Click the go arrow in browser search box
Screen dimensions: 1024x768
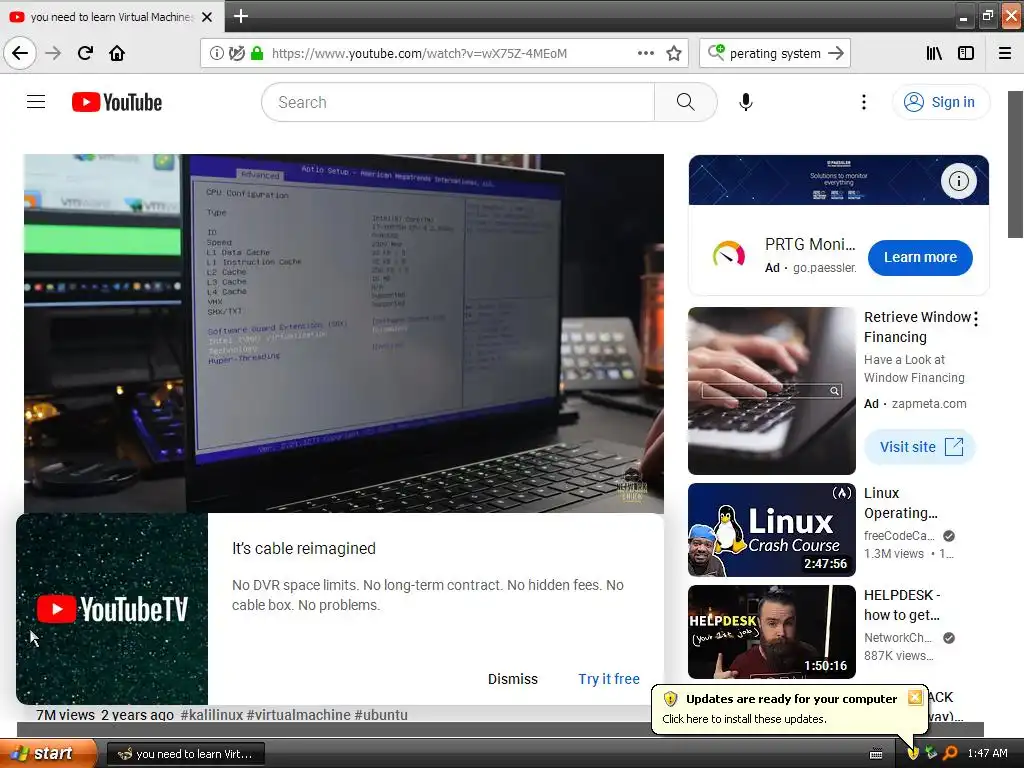pyautogui.click(x=836, y=53)
